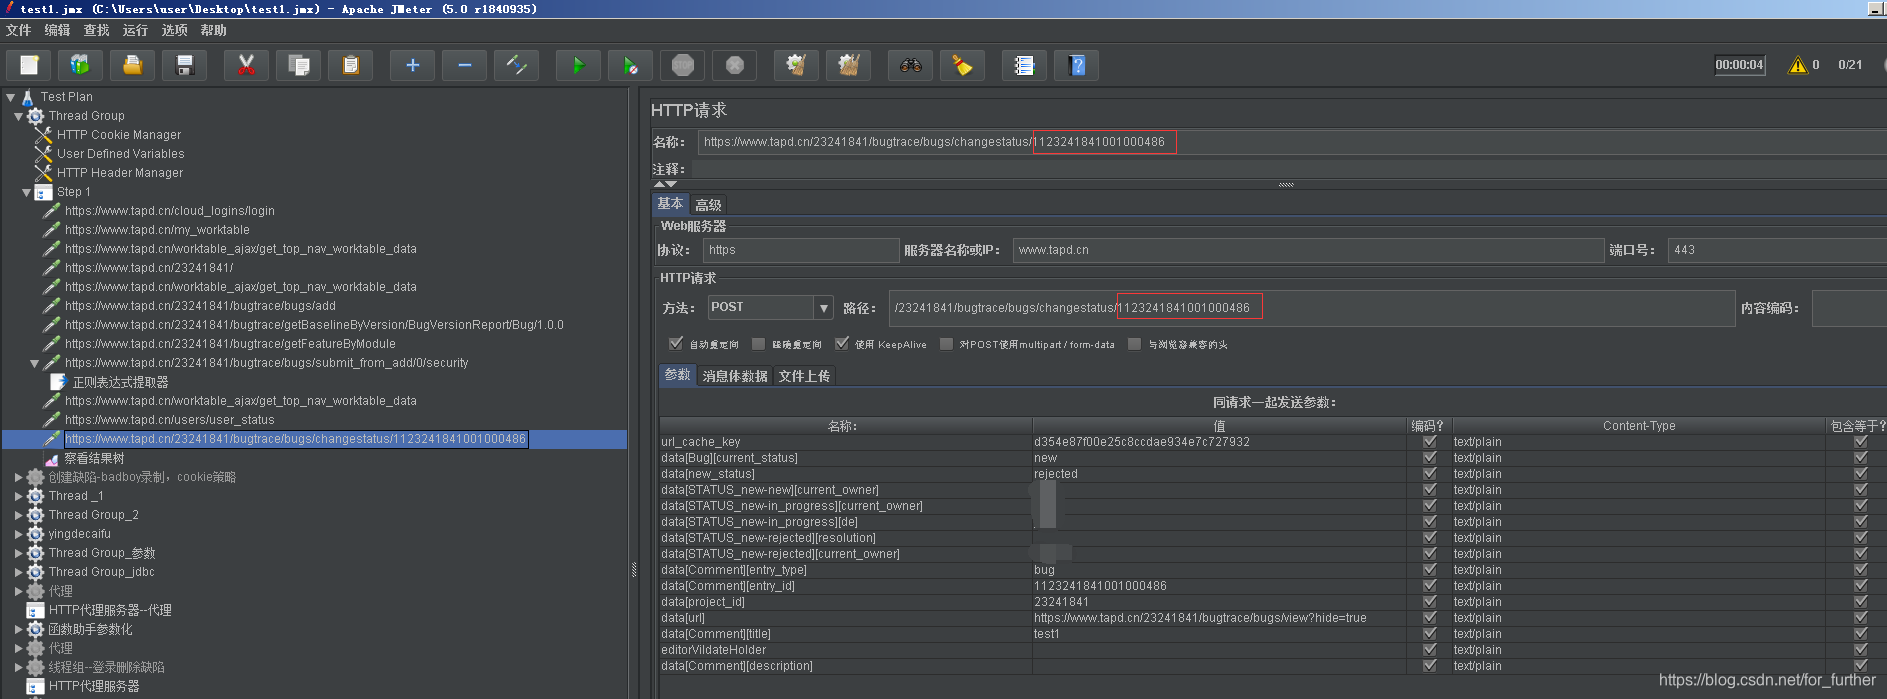Open Search with the binoculars icon
Image resolution: width=1887 pixels, height=699 pixels.
[910, 66]
